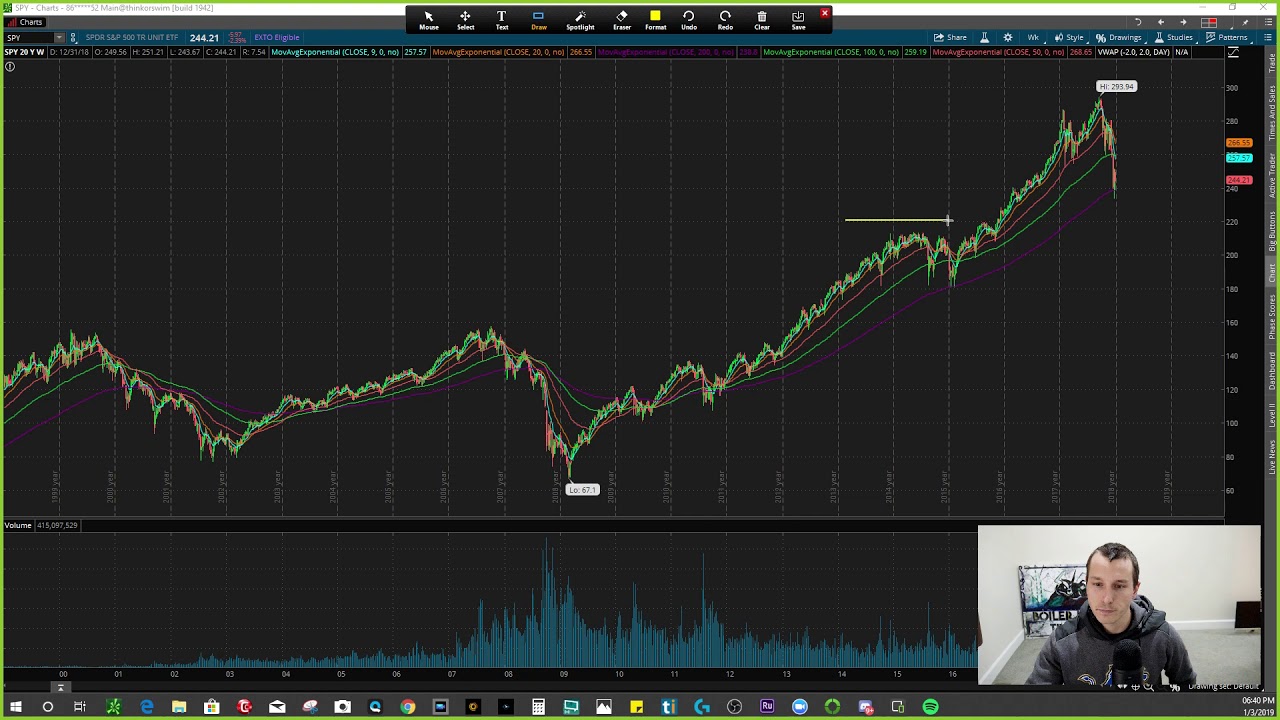Open the Dashboard sidebar tab
The image size is (1280, 720).
point(1273,370)
